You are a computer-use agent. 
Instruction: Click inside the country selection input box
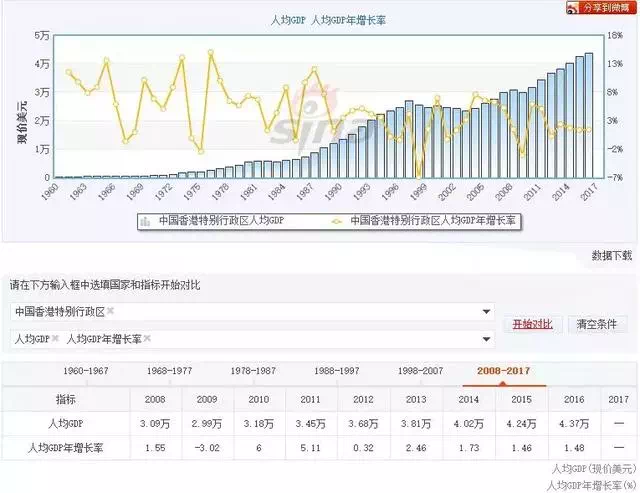pos(252,312)
